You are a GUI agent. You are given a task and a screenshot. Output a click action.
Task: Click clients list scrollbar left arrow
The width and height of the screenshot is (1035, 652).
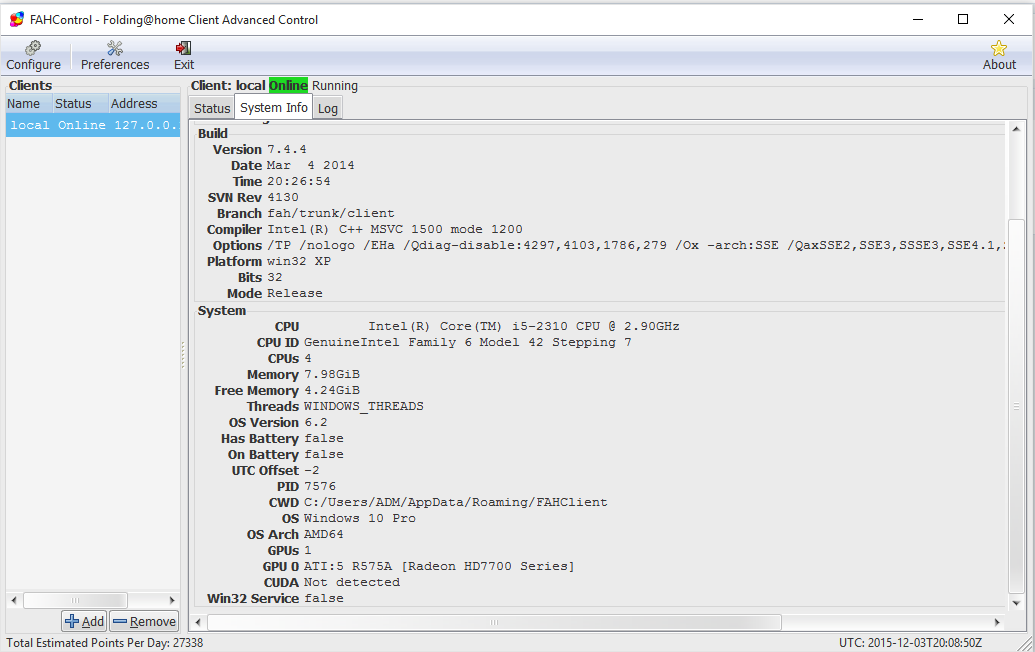tap(14, 601)
